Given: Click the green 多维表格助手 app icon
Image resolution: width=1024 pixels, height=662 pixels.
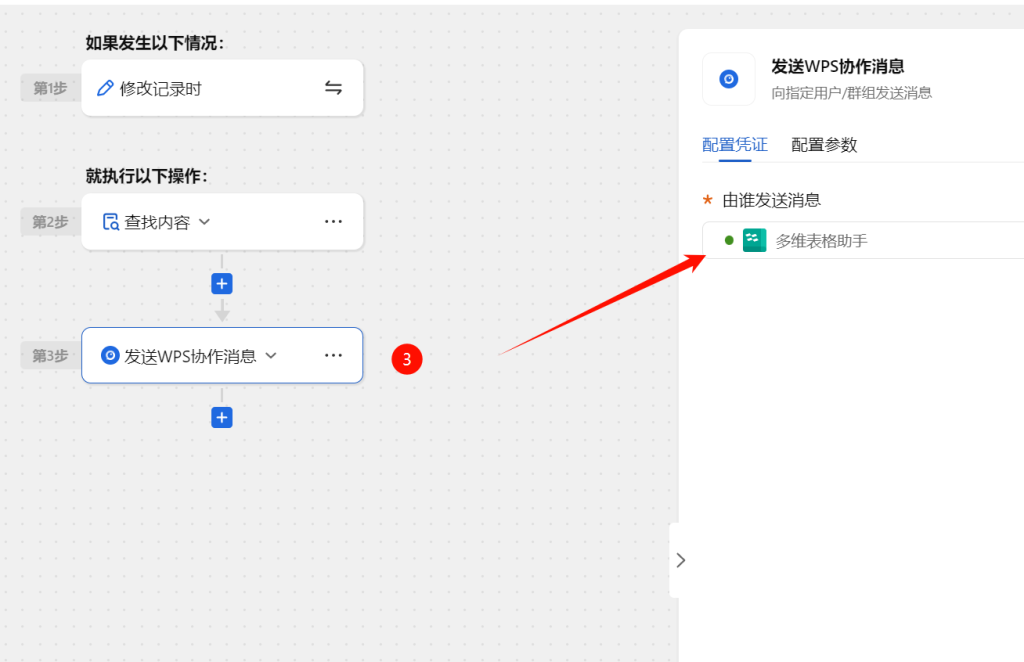Looking at the screenshot, I should (754, 240).
